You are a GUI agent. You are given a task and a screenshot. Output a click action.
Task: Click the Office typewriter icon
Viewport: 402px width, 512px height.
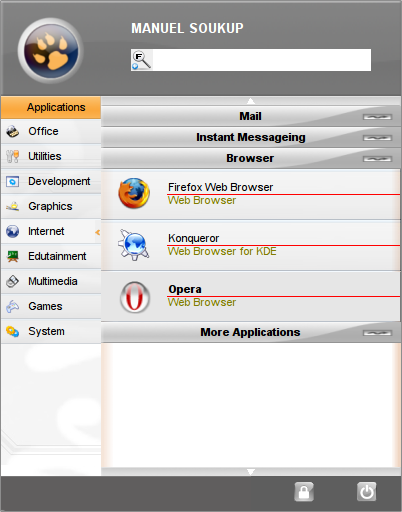13,131
